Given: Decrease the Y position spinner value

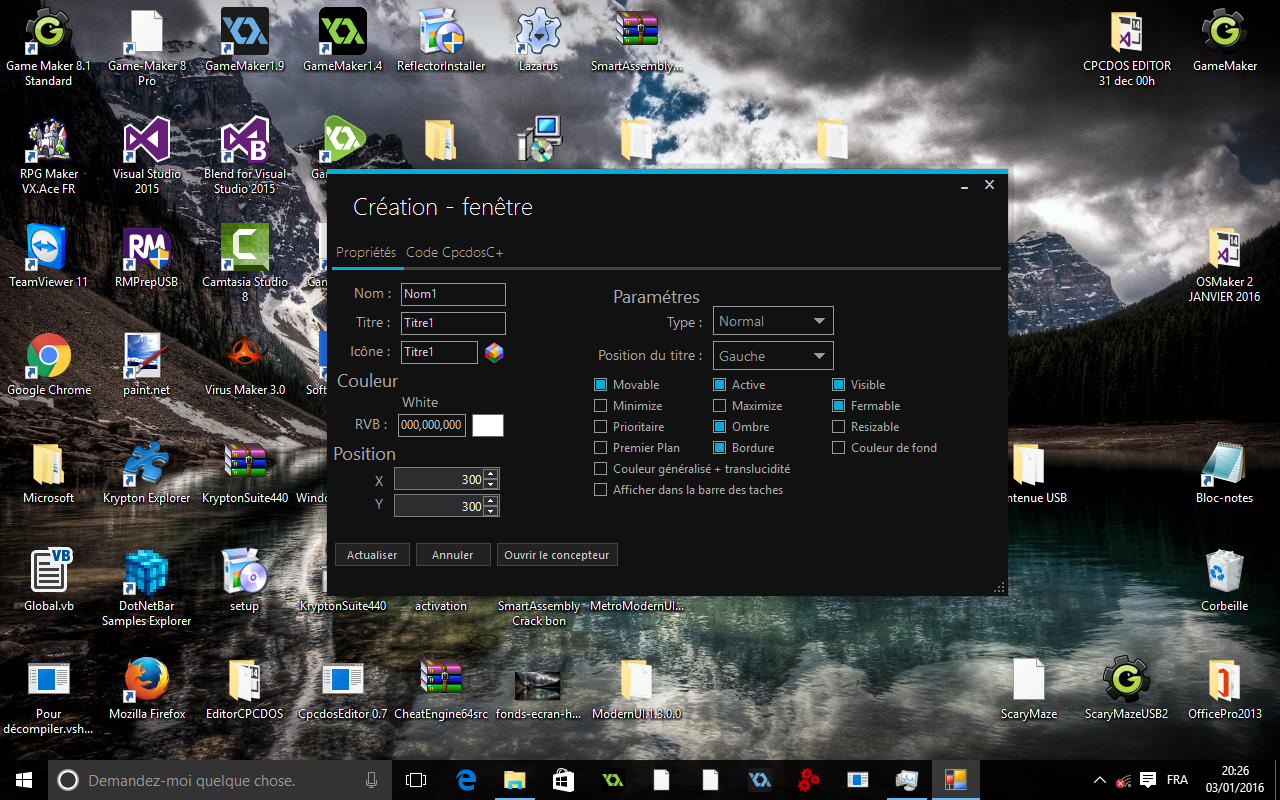Looking at the screenshot, I should click(x=490, y=511).
